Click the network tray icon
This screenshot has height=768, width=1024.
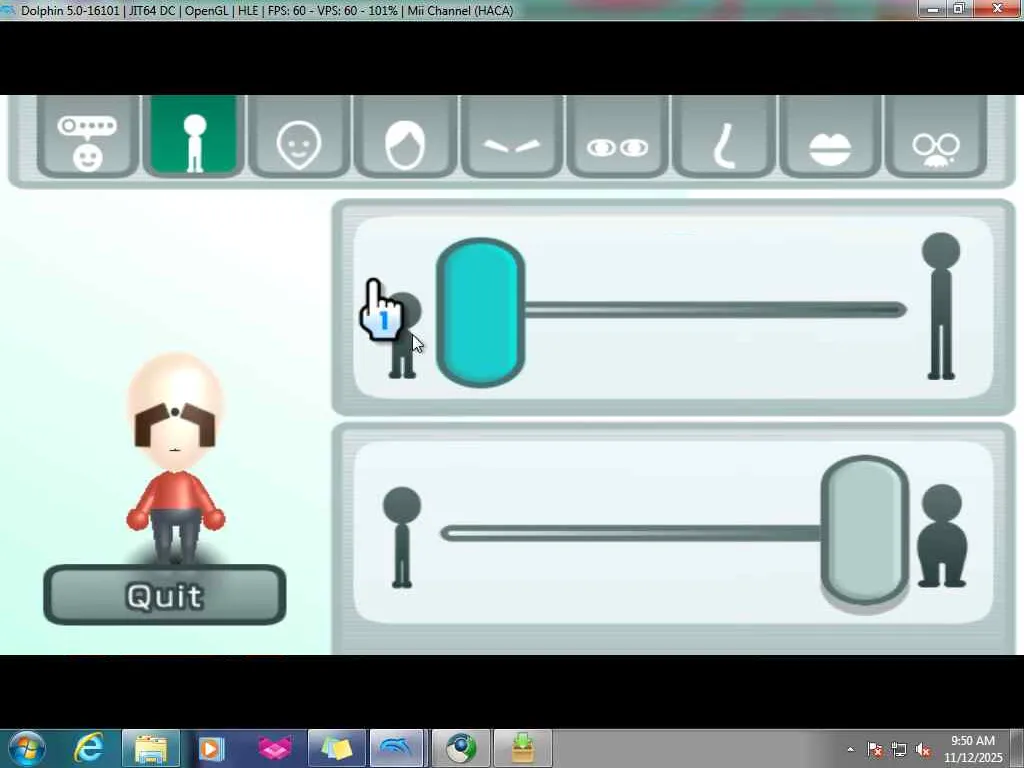[899, 749]
